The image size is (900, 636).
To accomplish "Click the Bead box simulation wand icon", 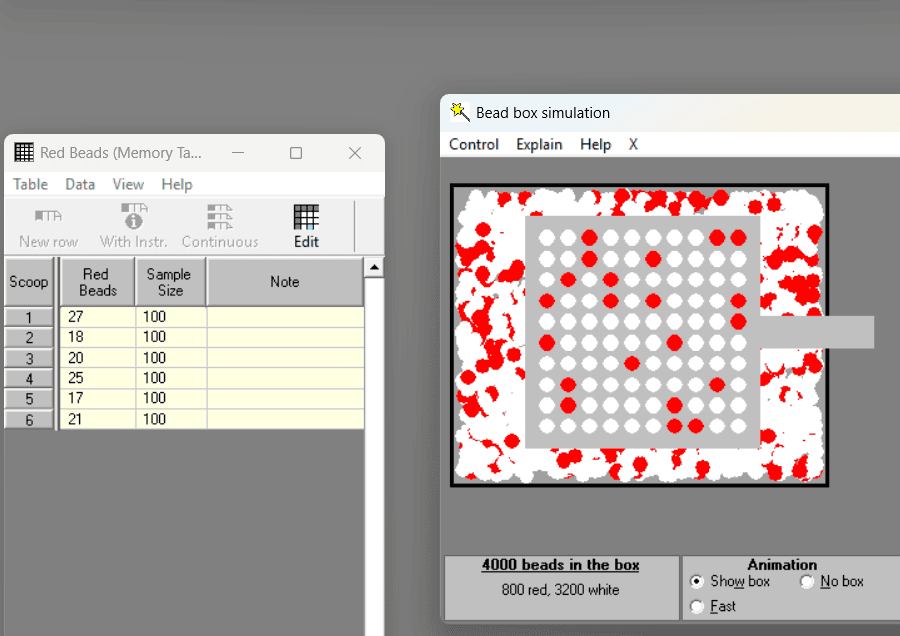I will point(460,112).
